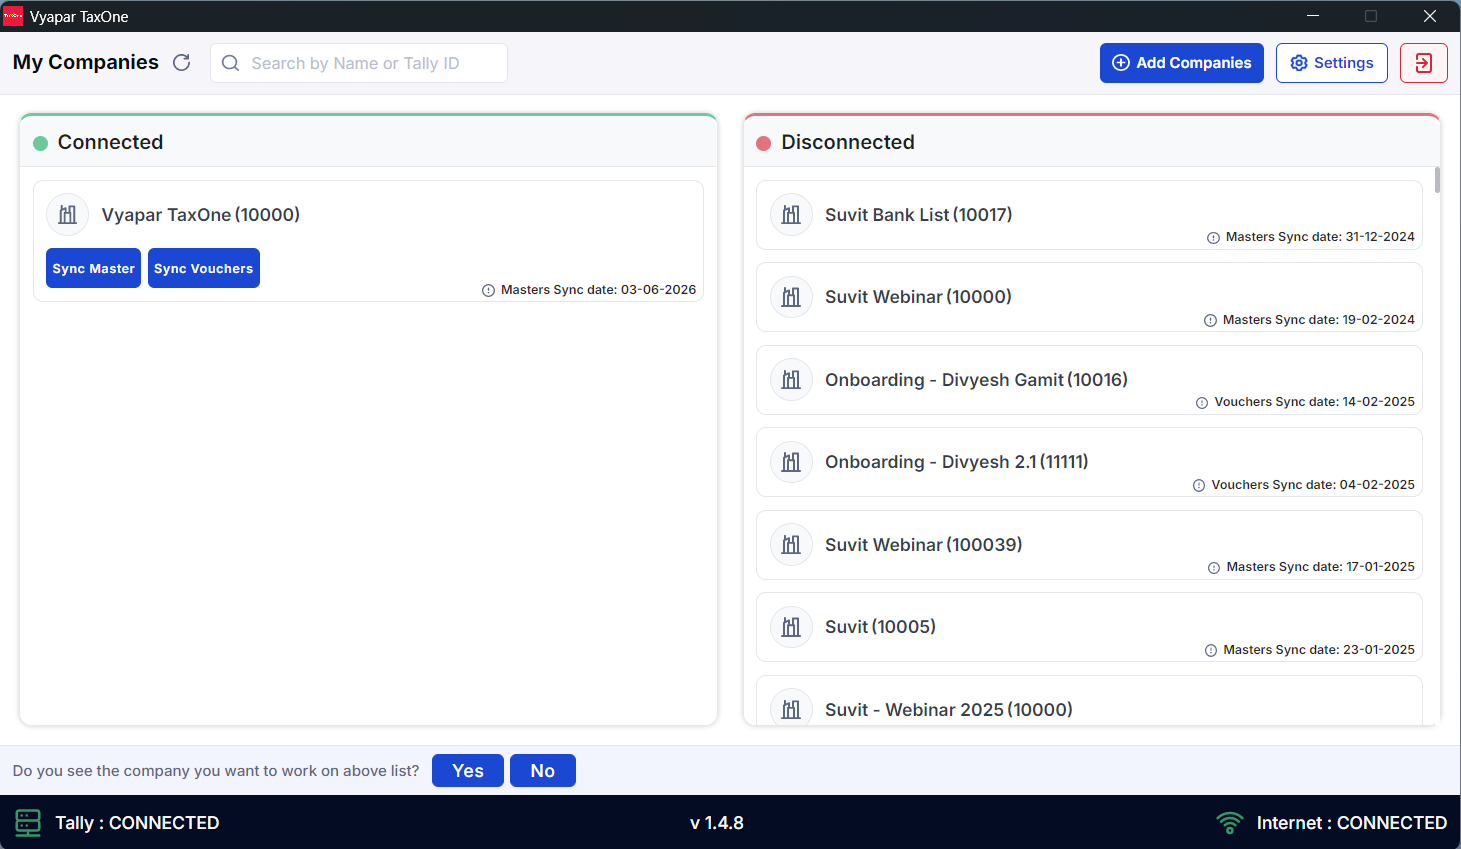Viewport: 1461px width, 849px height.
Task: Click the building icon of Vyapar TaxOne (10000)
Action: point(68,215)
